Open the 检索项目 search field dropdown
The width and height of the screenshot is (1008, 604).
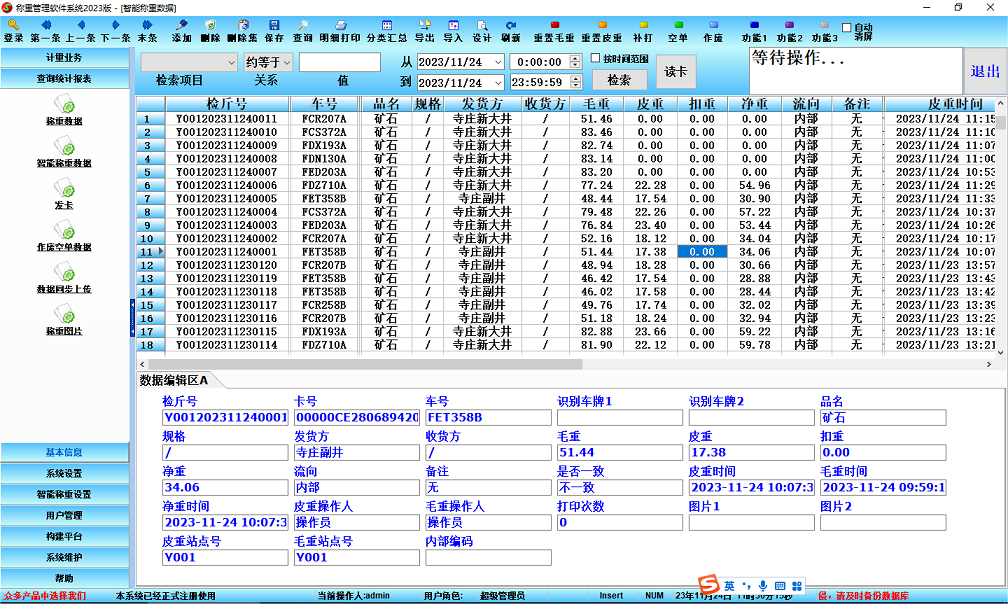[x=231, y=63]
